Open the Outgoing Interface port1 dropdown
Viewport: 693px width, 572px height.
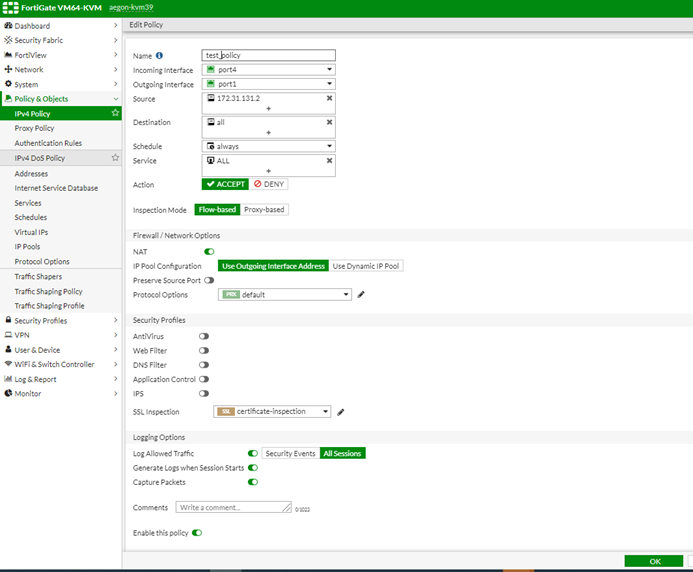coord(269,84)
